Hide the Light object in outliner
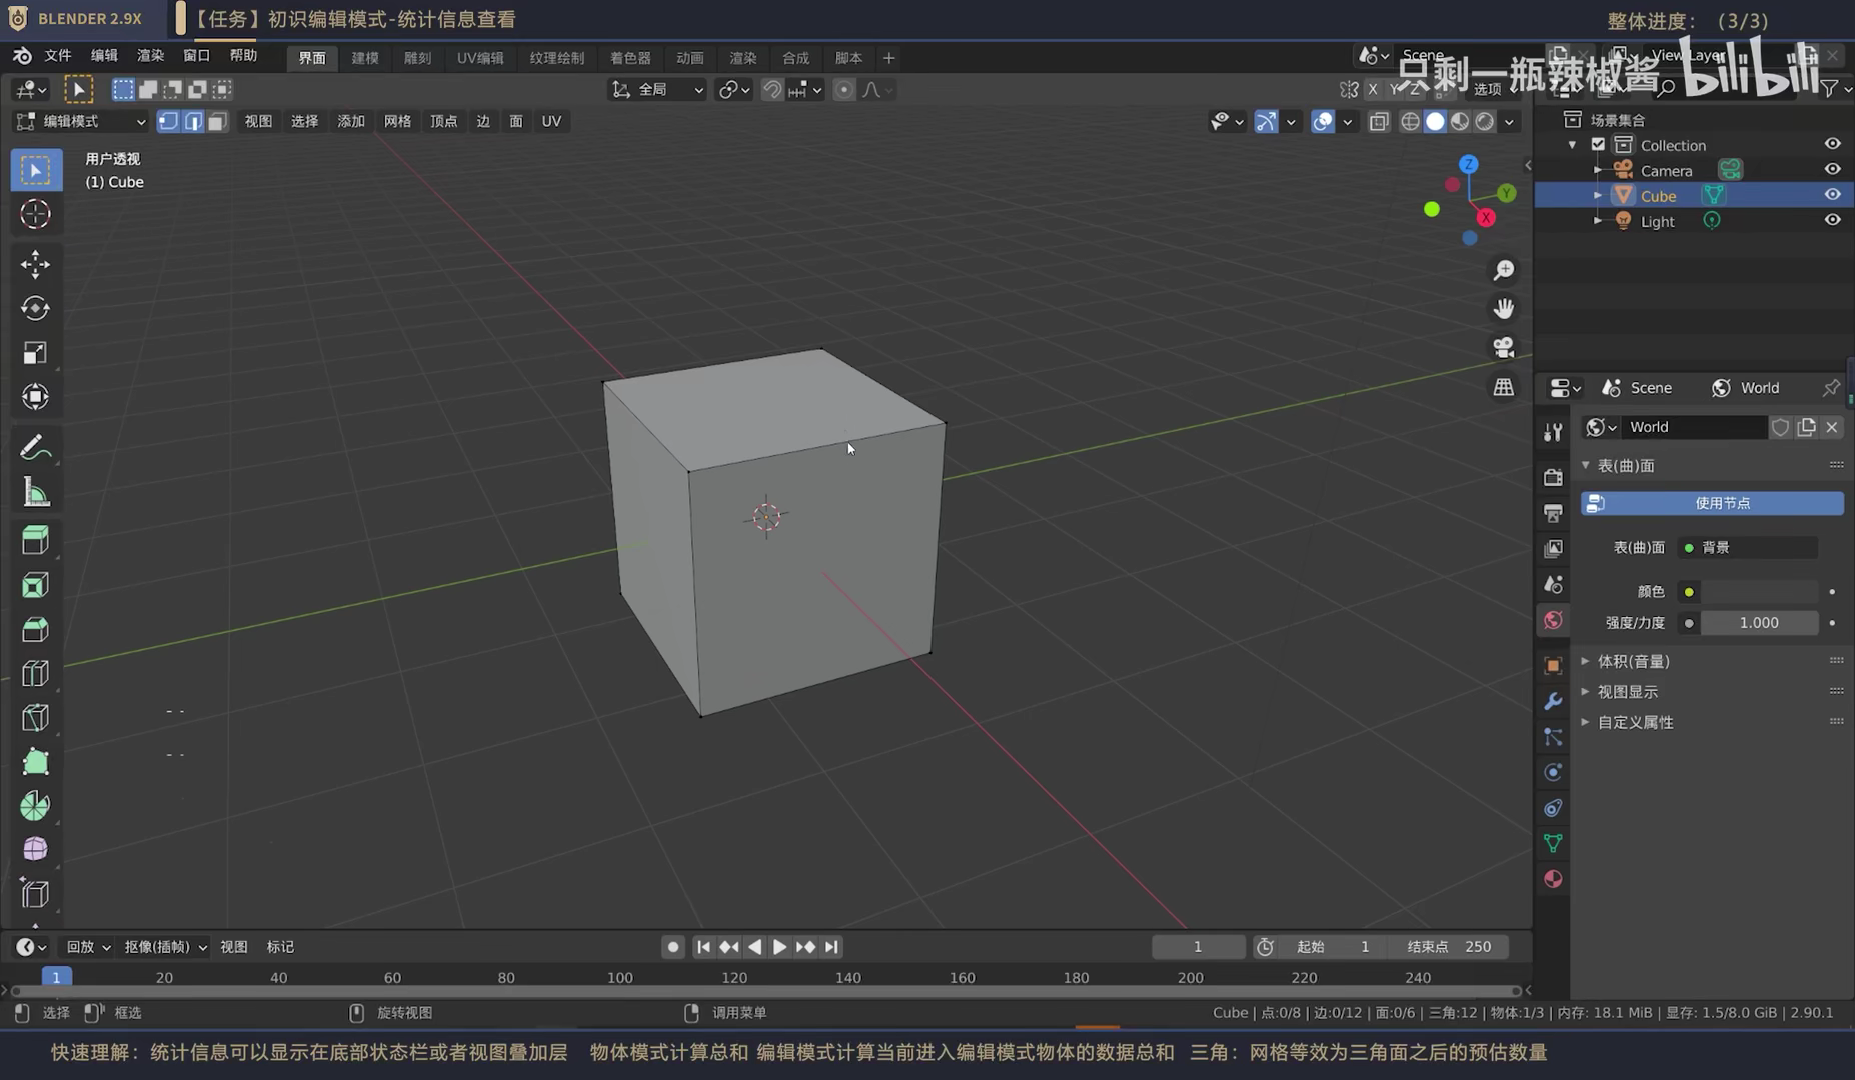The width and height of the screenshot is (1855, 1080). click(1832, 220)
